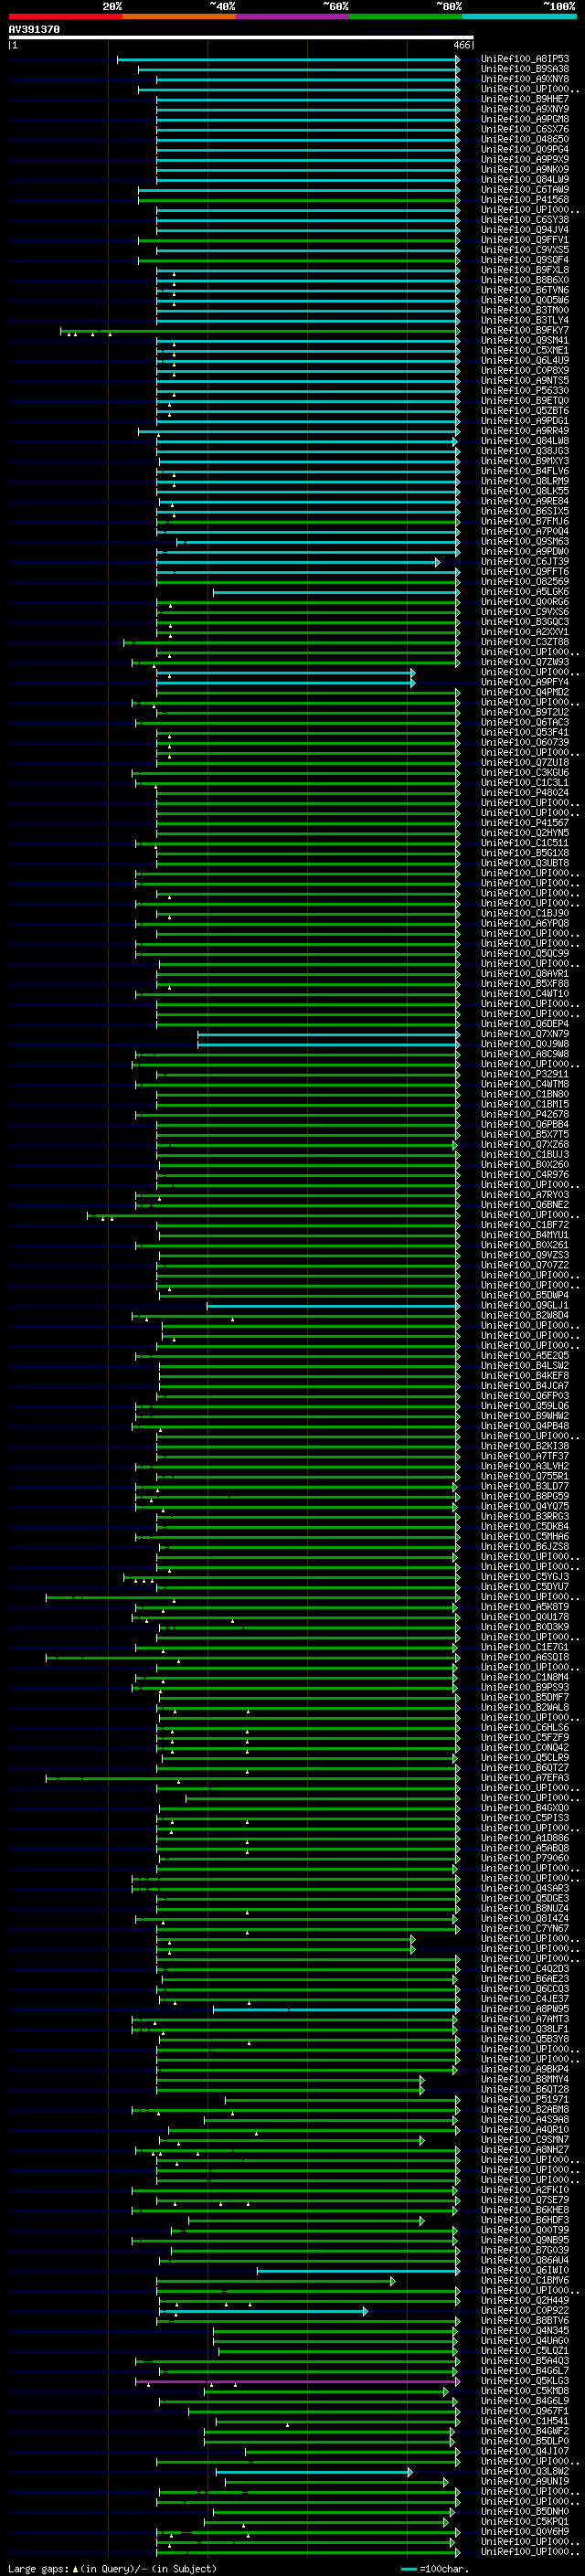Click hit label UniRef100_P48024
Image resolution: width=585 pixels, height=2576 pixels.
tap(525, 792)
